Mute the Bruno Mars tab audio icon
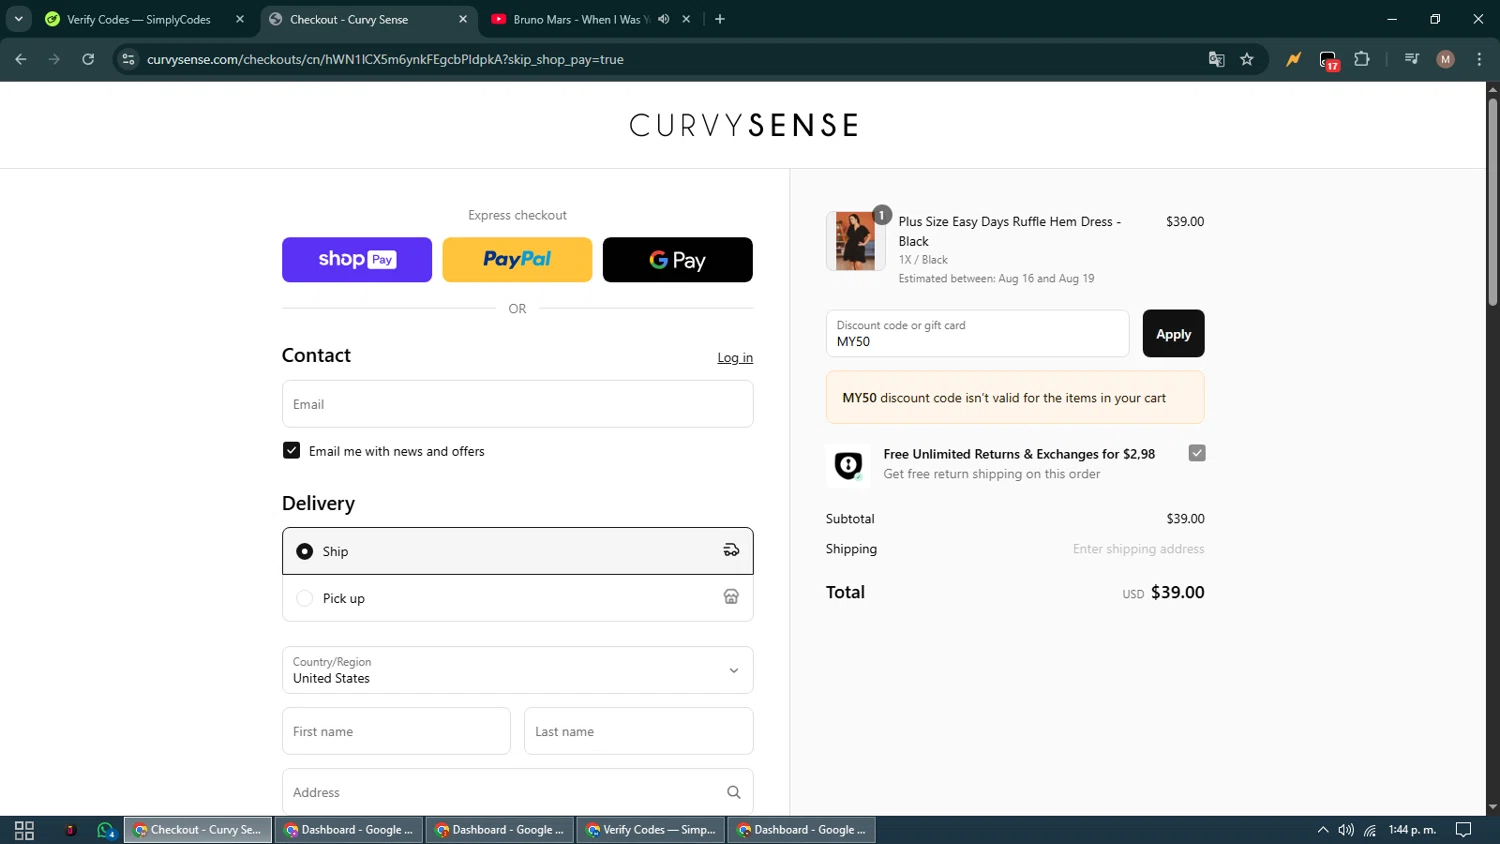The width and height of the screenshot is (1500, 844). pos(663,19)
